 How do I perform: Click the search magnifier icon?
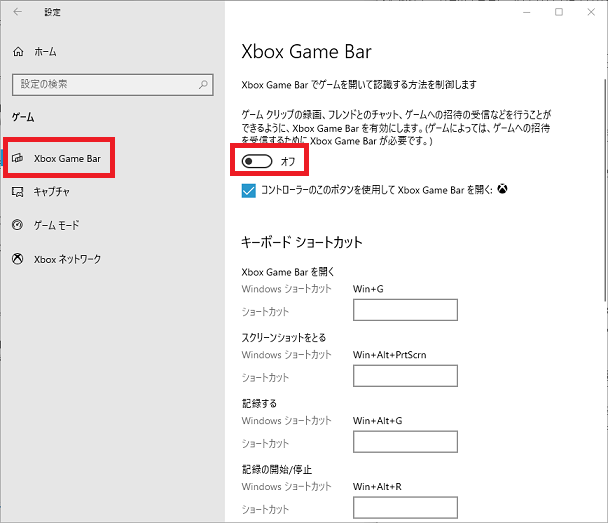click(x=203, y=84)
